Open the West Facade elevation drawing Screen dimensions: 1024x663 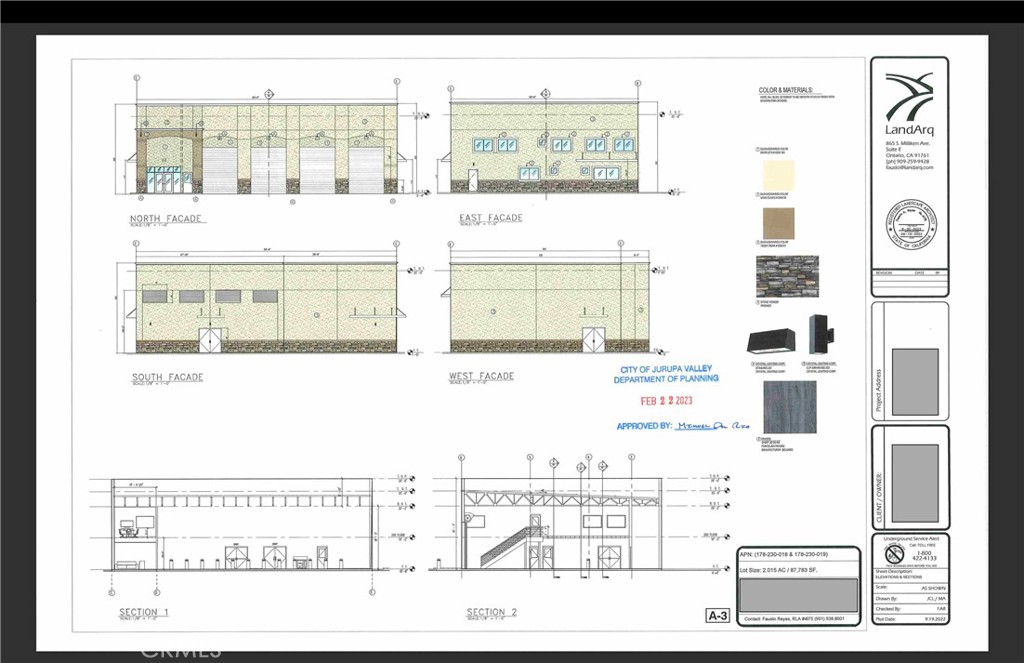click(x=544, y=308)
